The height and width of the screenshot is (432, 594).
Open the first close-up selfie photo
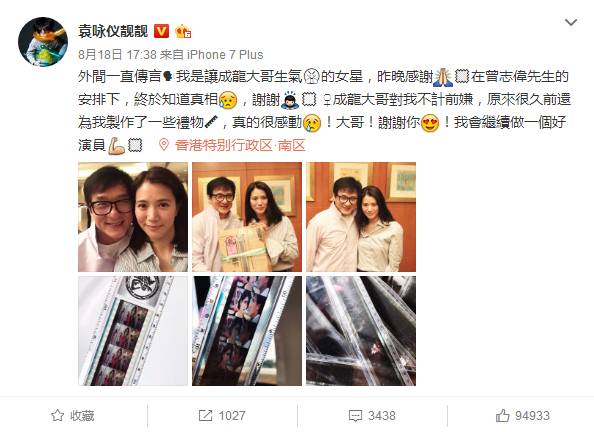tap(133, 217)
